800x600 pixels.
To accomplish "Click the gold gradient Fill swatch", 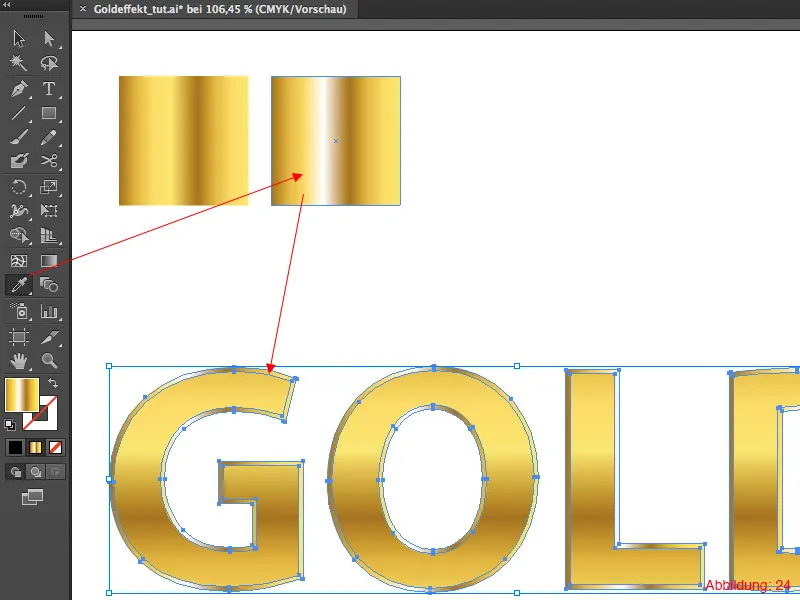I will (x=21, y=394).
